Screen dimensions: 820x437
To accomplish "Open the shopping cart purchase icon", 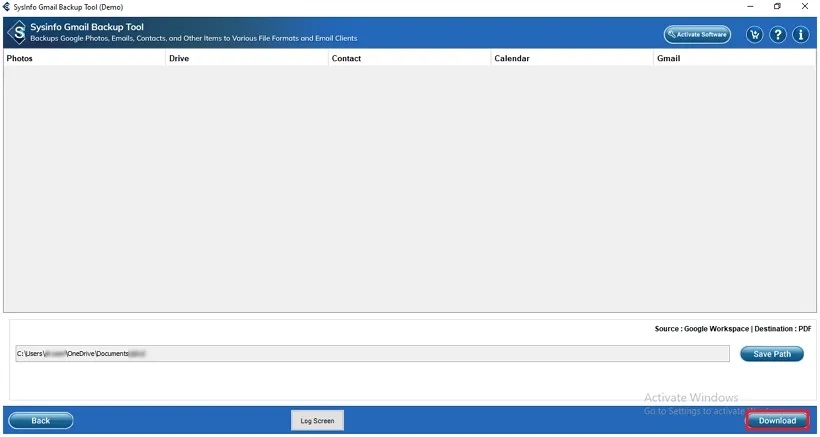I will click(x=754, y=34).
